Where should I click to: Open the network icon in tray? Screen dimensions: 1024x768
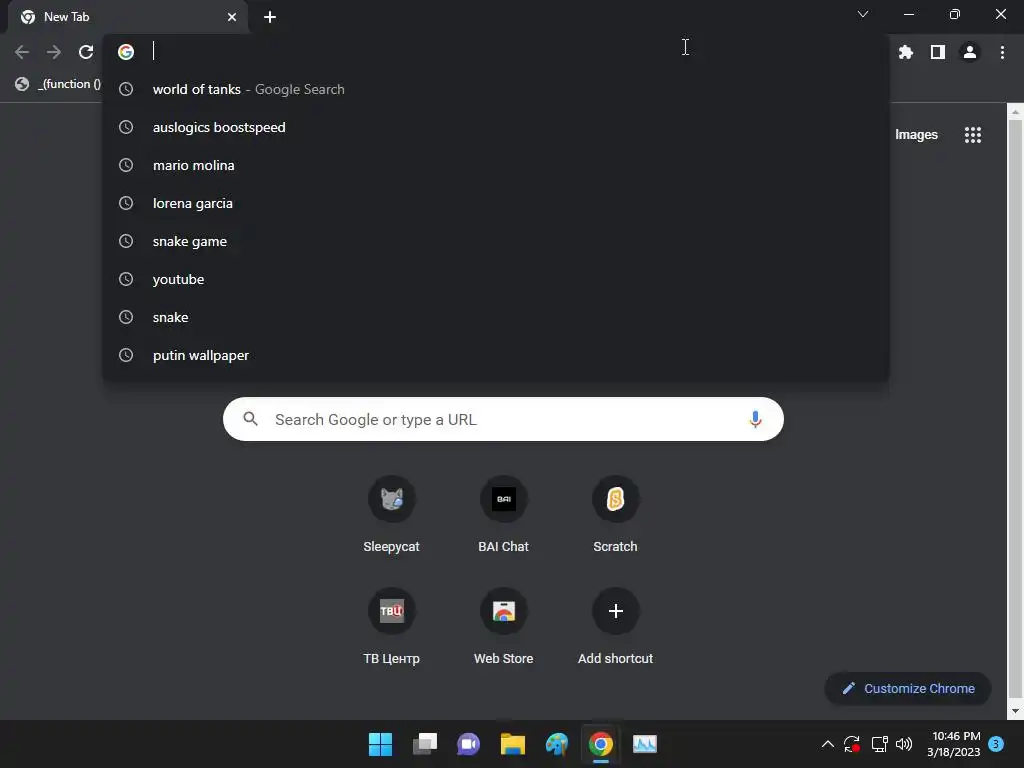[879, 744]
